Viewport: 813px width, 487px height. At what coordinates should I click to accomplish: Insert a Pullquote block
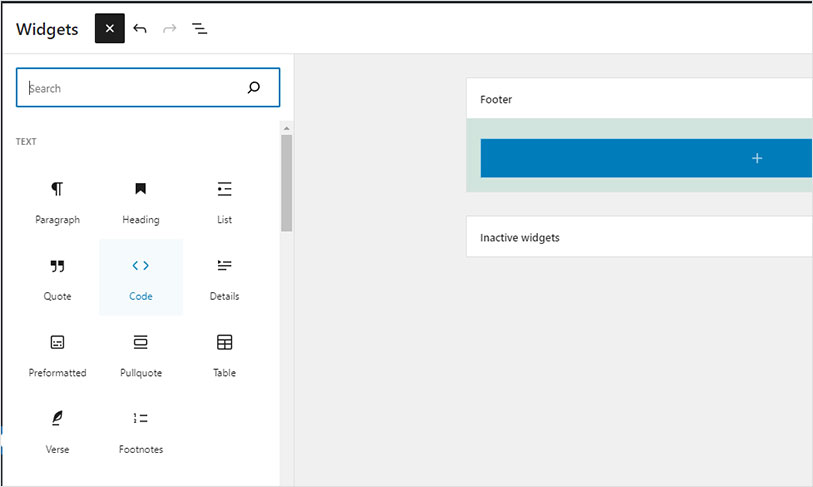click(x=141, y=355)
